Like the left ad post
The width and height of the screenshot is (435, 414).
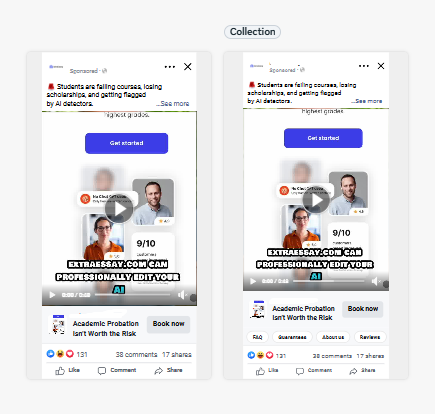pyautogui.click(x=68, y=370)
